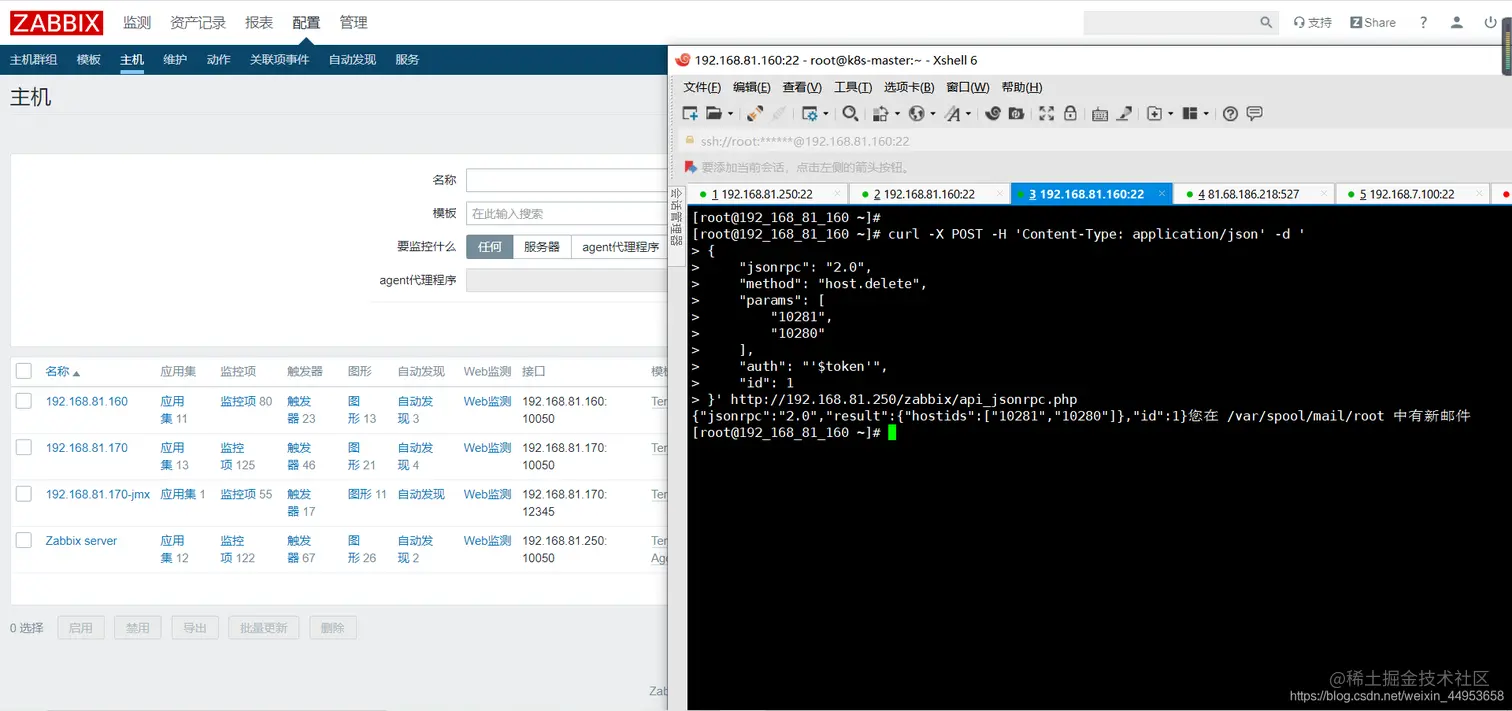
Task: Select the 服务器 monitored-by option
Action: (x=542, y=247)
